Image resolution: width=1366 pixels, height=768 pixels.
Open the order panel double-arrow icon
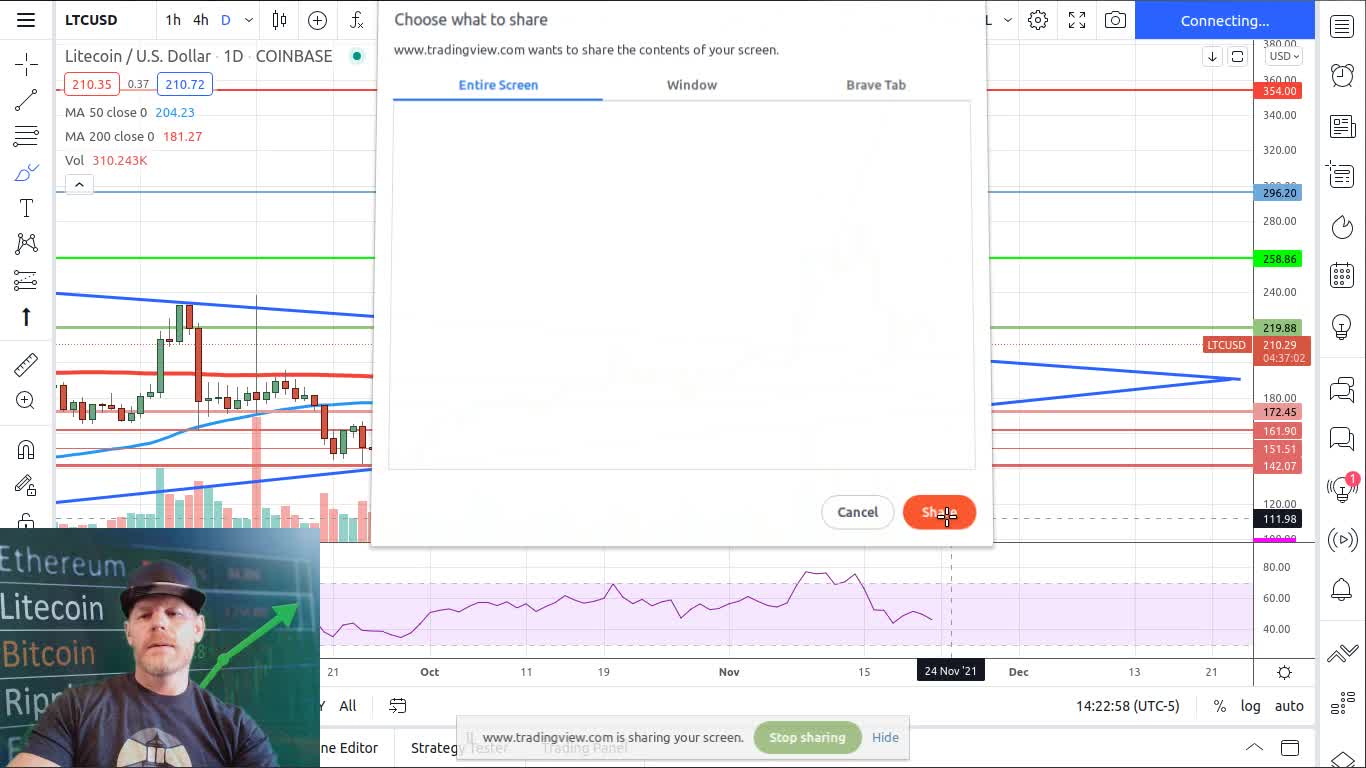(1342, 655)
